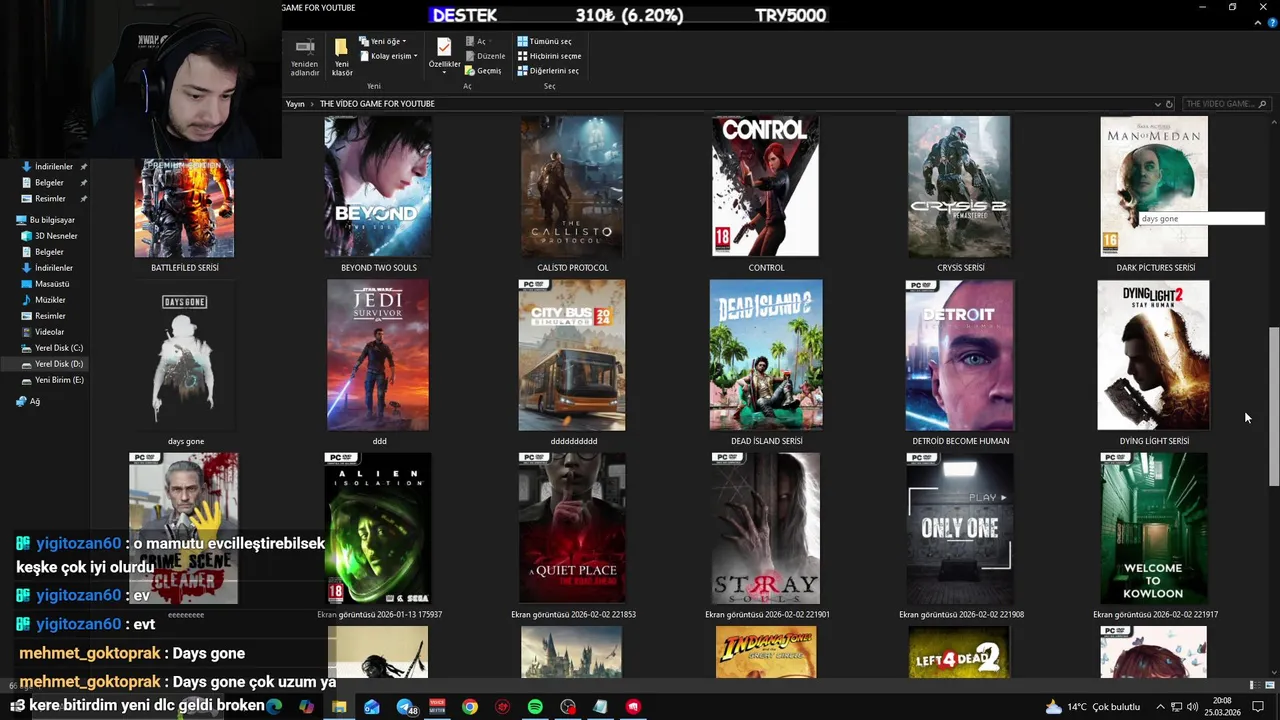Expand address bar history dropdown arrow
This screenshot has height=720, width=1280.
click(1157, 104)
